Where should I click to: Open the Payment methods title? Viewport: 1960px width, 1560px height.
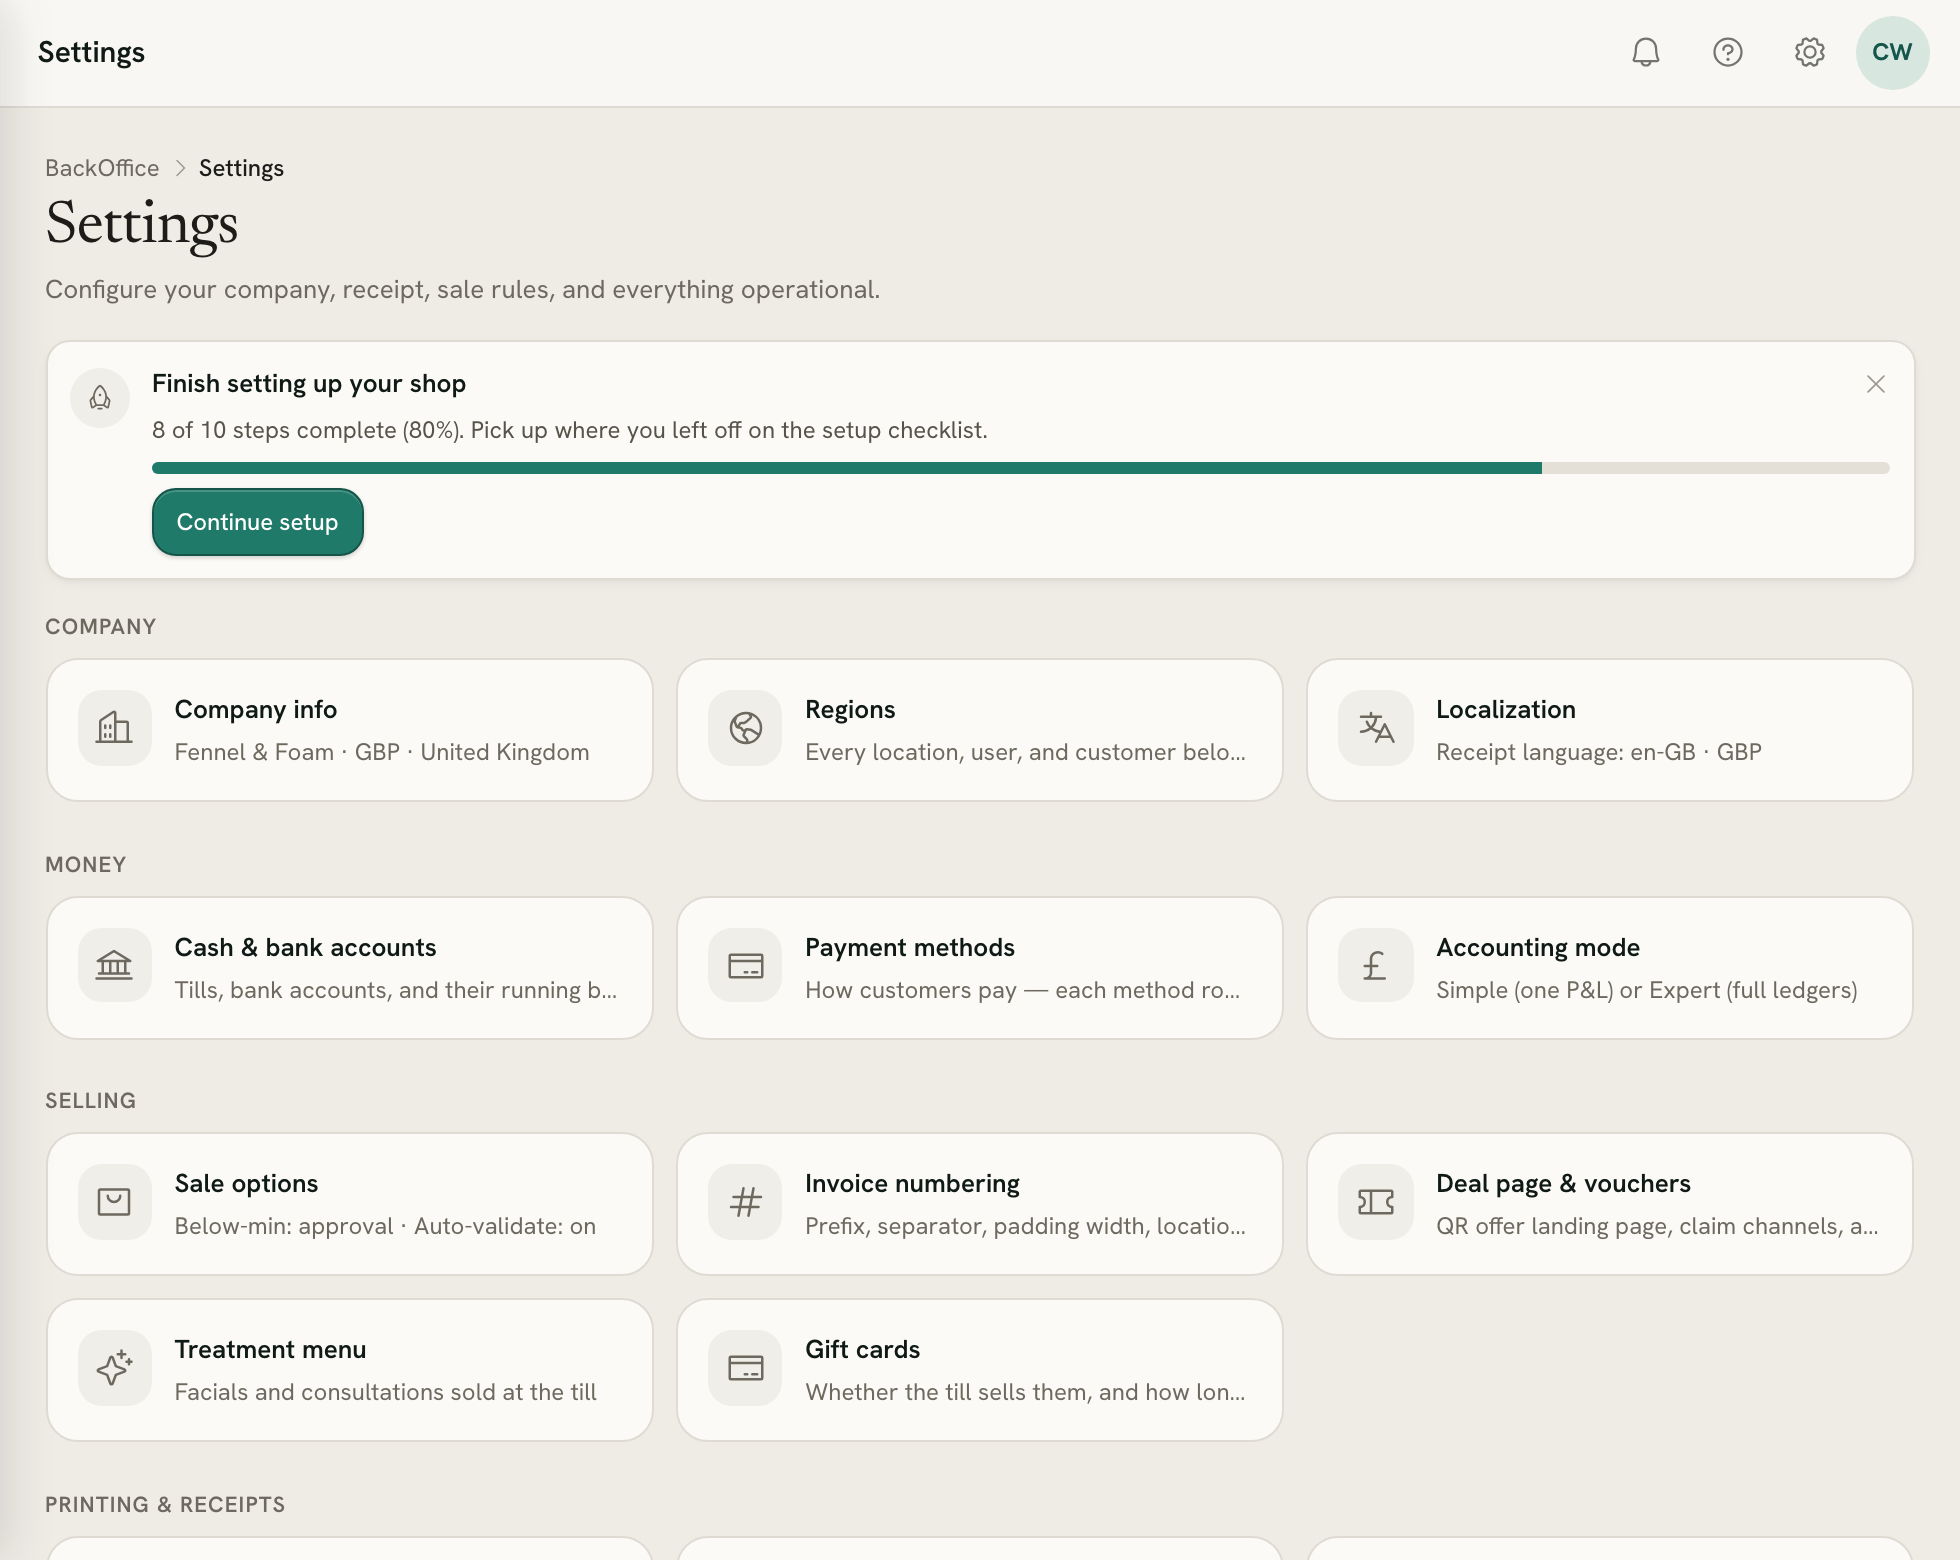[910, 947]
